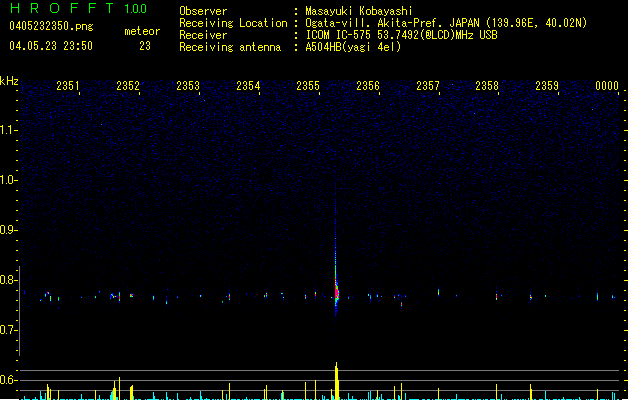Click the Receiving antenna label
This screenshot has width=629, height=400.
(x=230, y=47)
